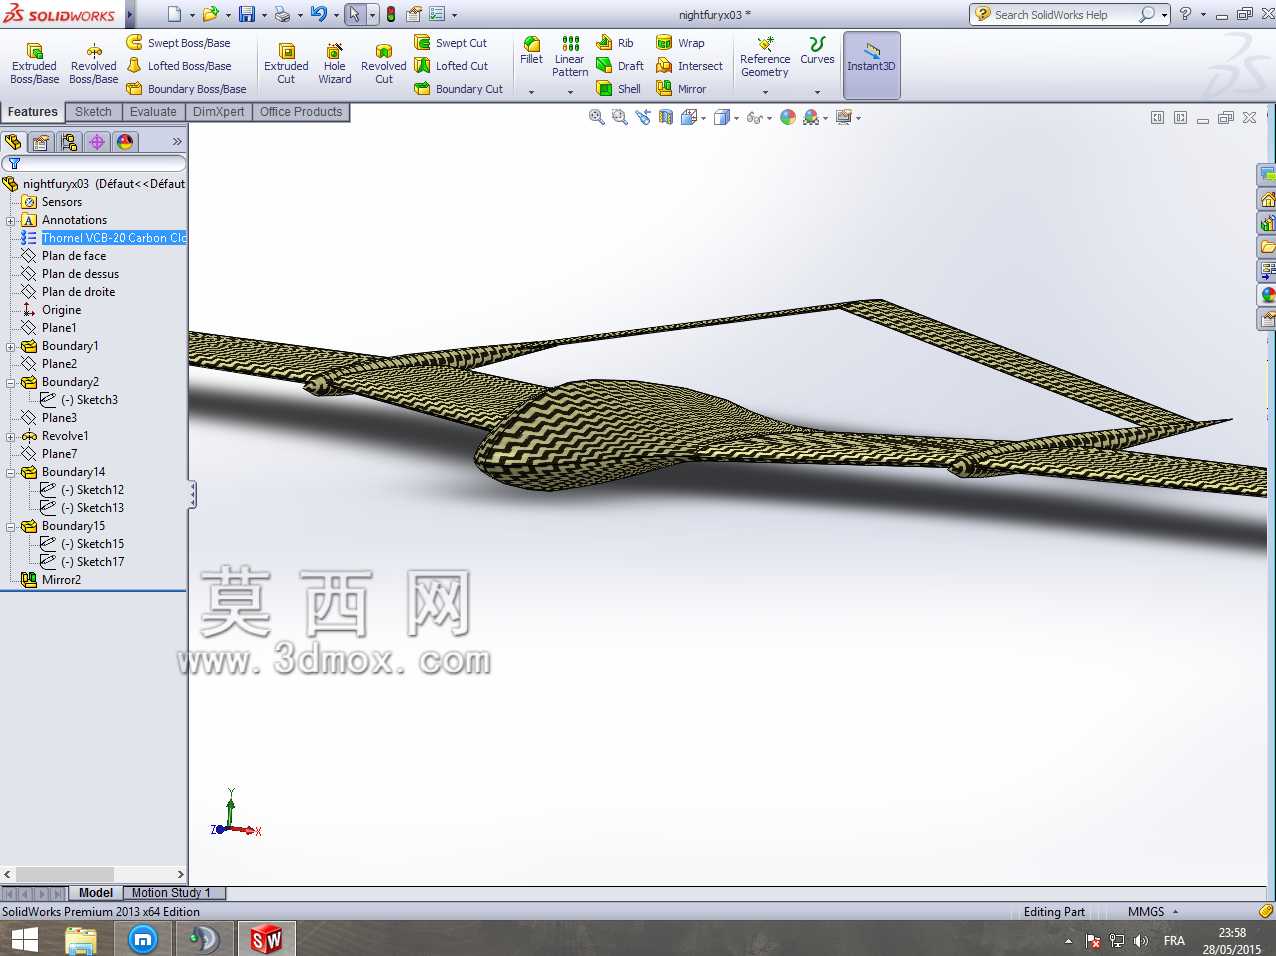Open the Save button dropdown arrow
The image size is (1276, 956).
pyautogui.click(x=264, y=15)
